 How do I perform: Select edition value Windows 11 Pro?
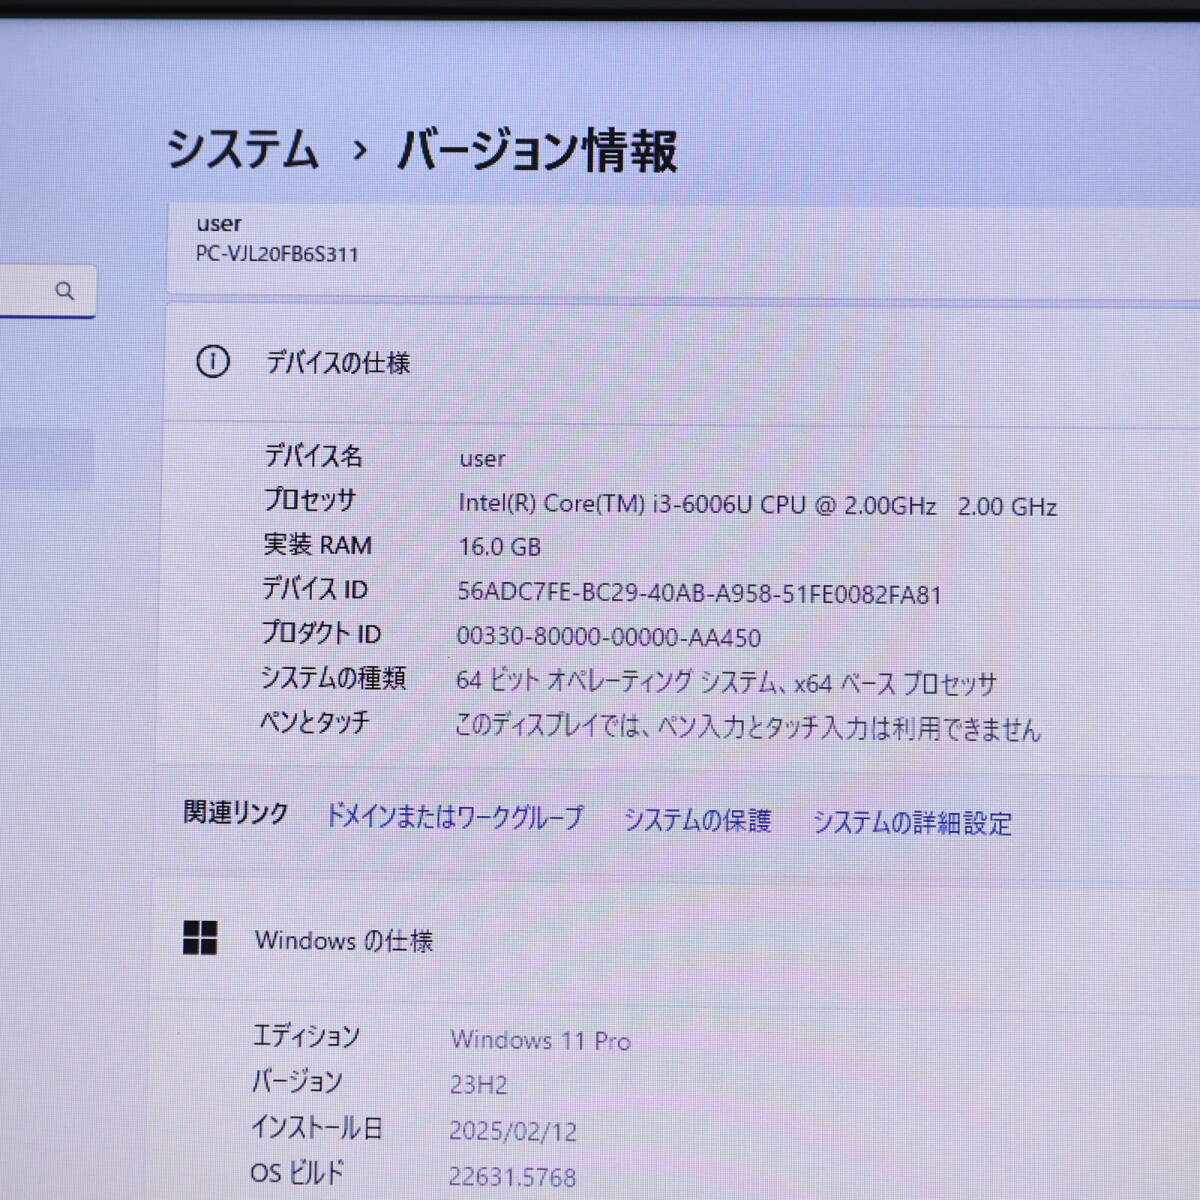[540, 1040]
